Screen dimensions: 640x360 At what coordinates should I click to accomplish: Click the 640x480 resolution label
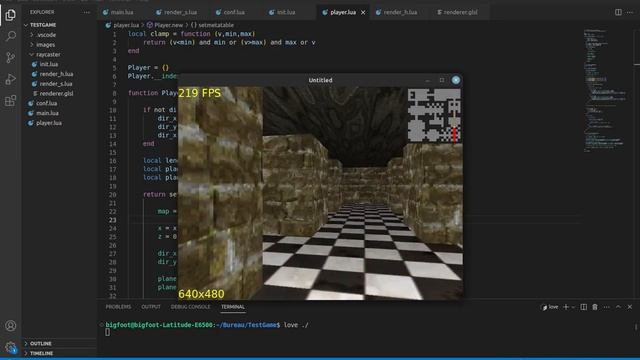pyautogui.click(x=201, y=294)
